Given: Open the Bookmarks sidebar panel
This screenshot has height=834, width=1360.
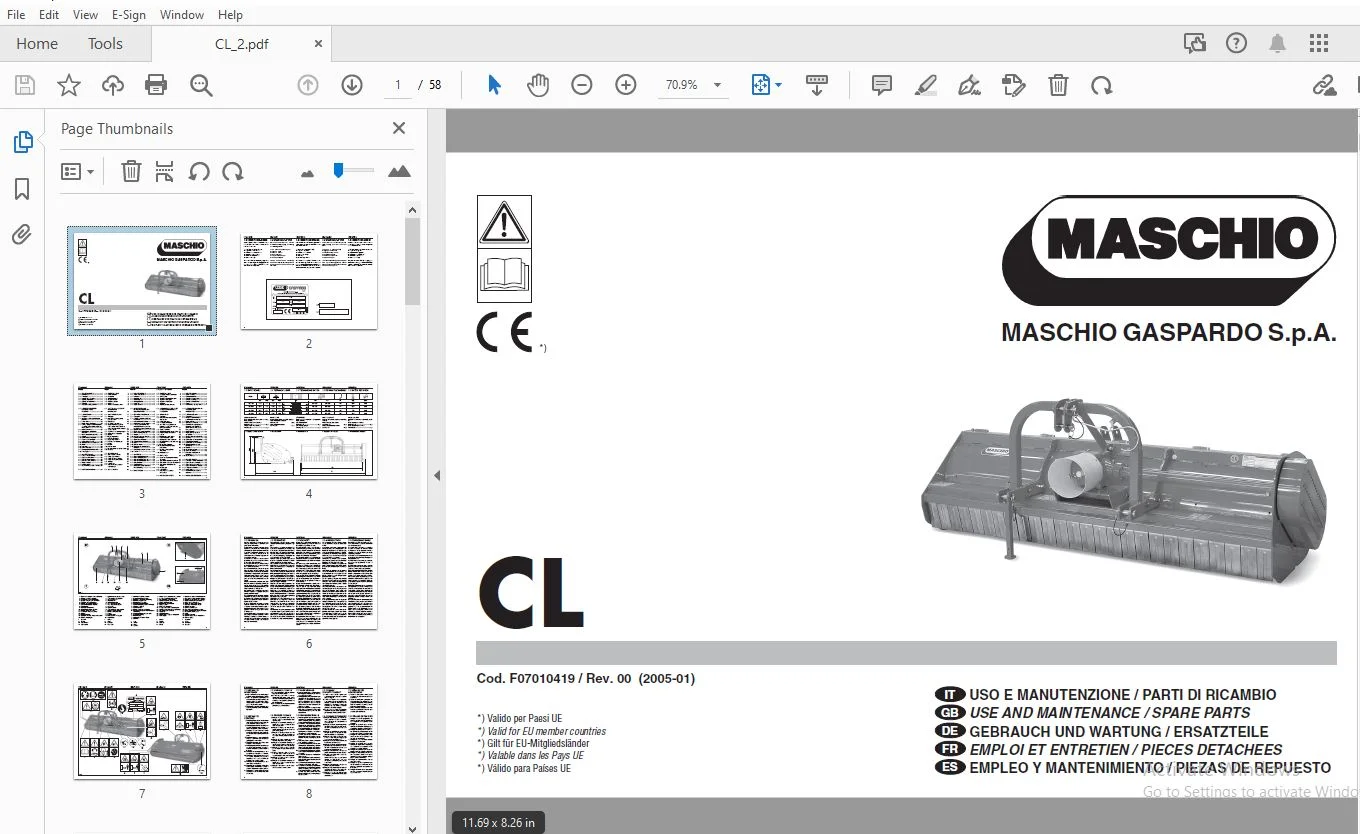Looking at the screenshot, I should pyautogui.click(x=22, y=189).
